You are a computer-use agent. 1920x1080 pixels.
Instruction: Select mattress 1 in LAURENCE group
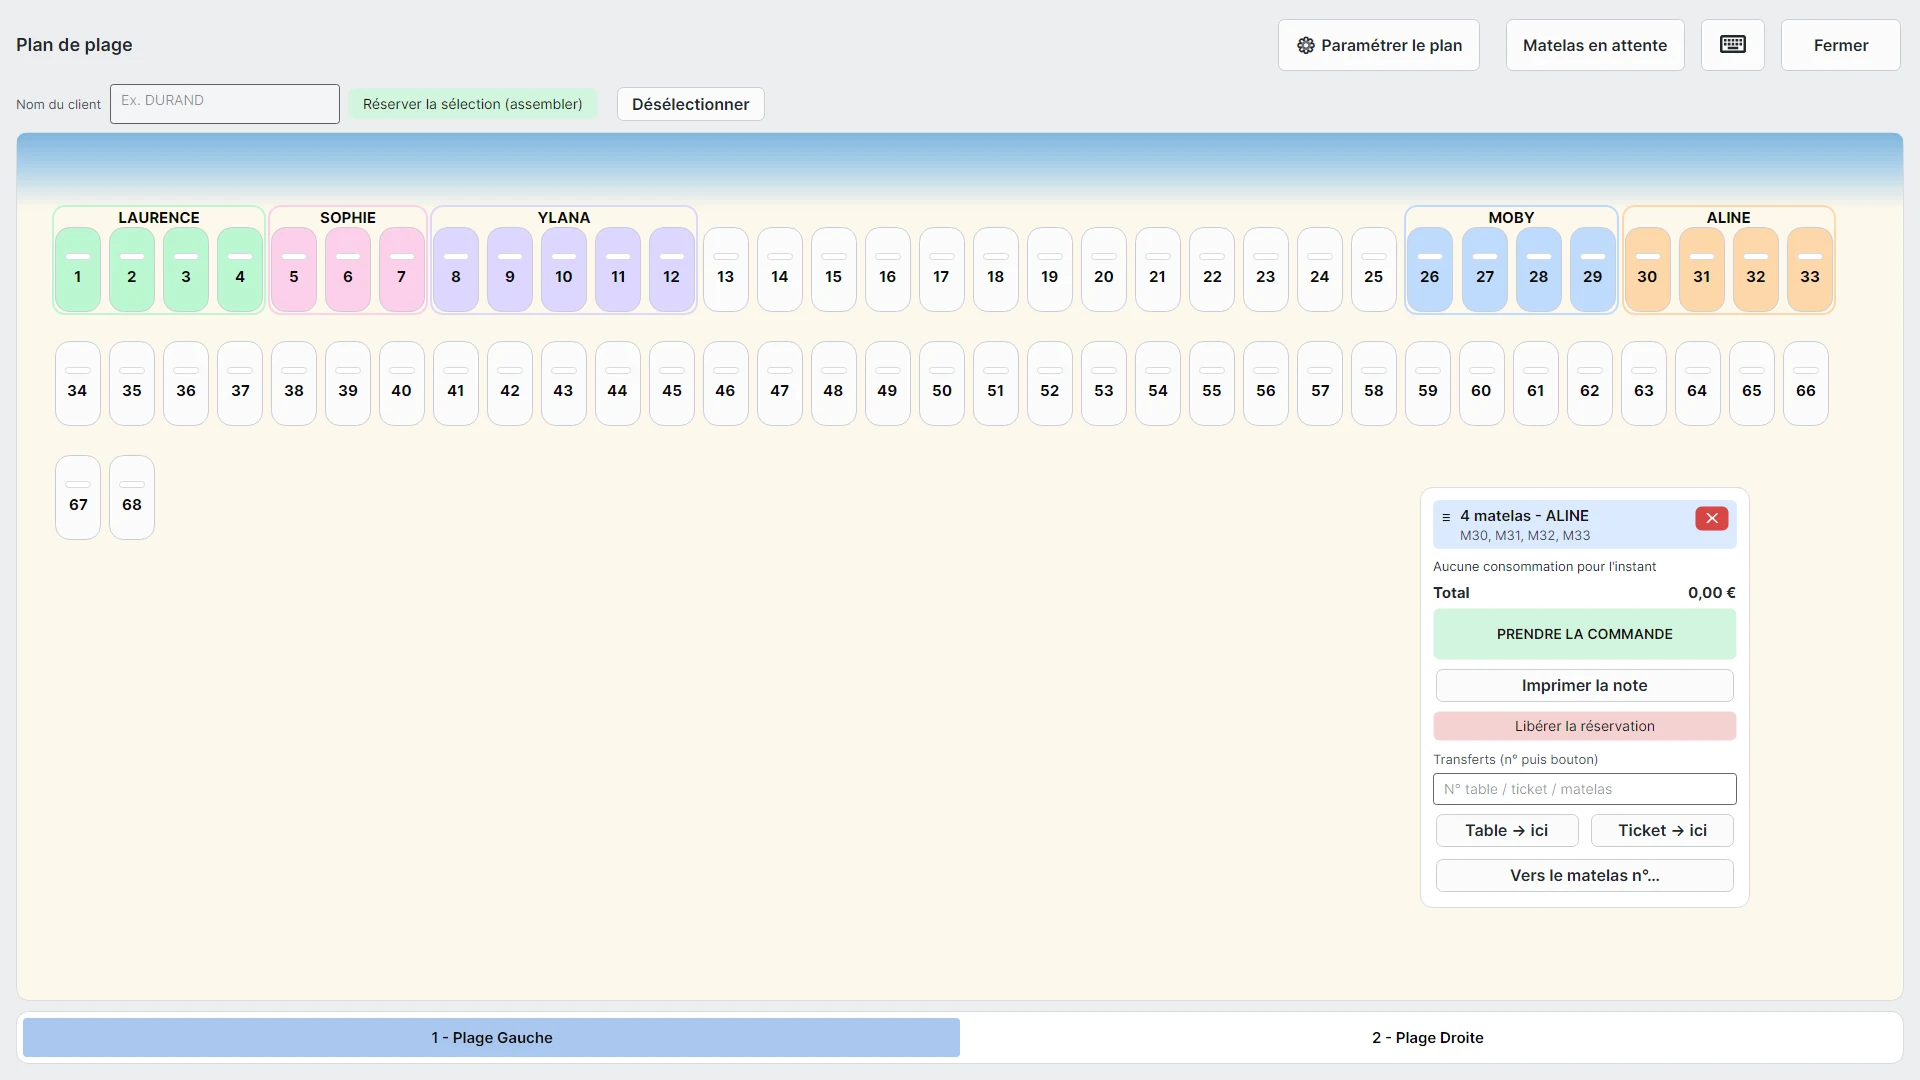pyautogui.click(x=78, y=269)
